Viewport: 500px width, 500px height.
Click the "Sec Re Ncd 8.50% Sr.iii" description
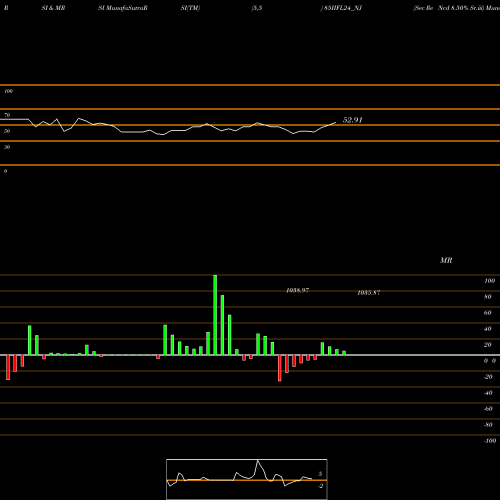coord(449,8)
